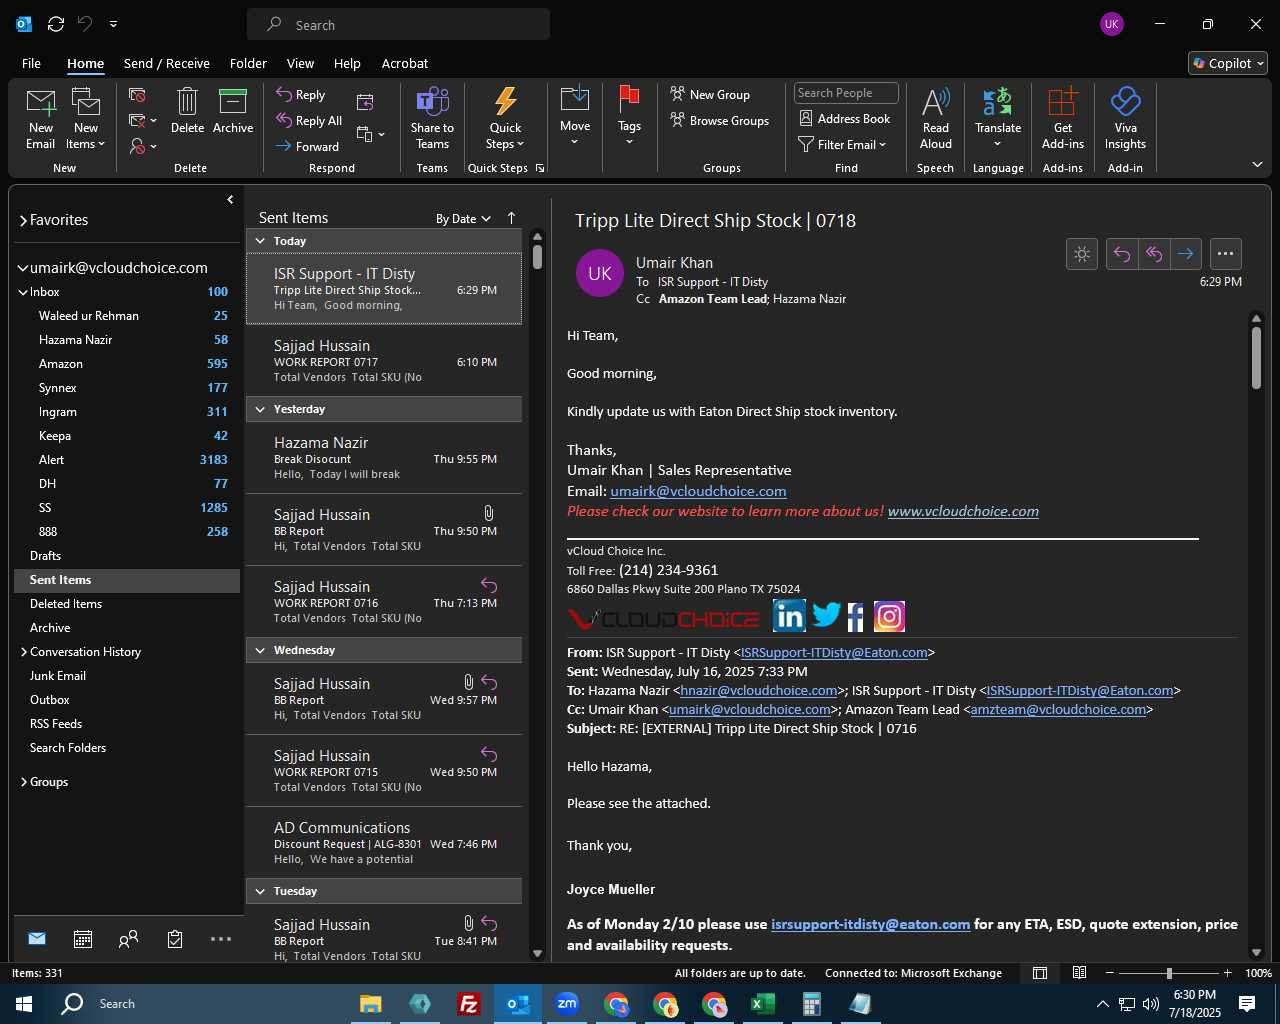Image resolution: width=1280 pixels, height=1024 pixels.
Task: Open the Tasks view icon
Action: click(175, 939)
